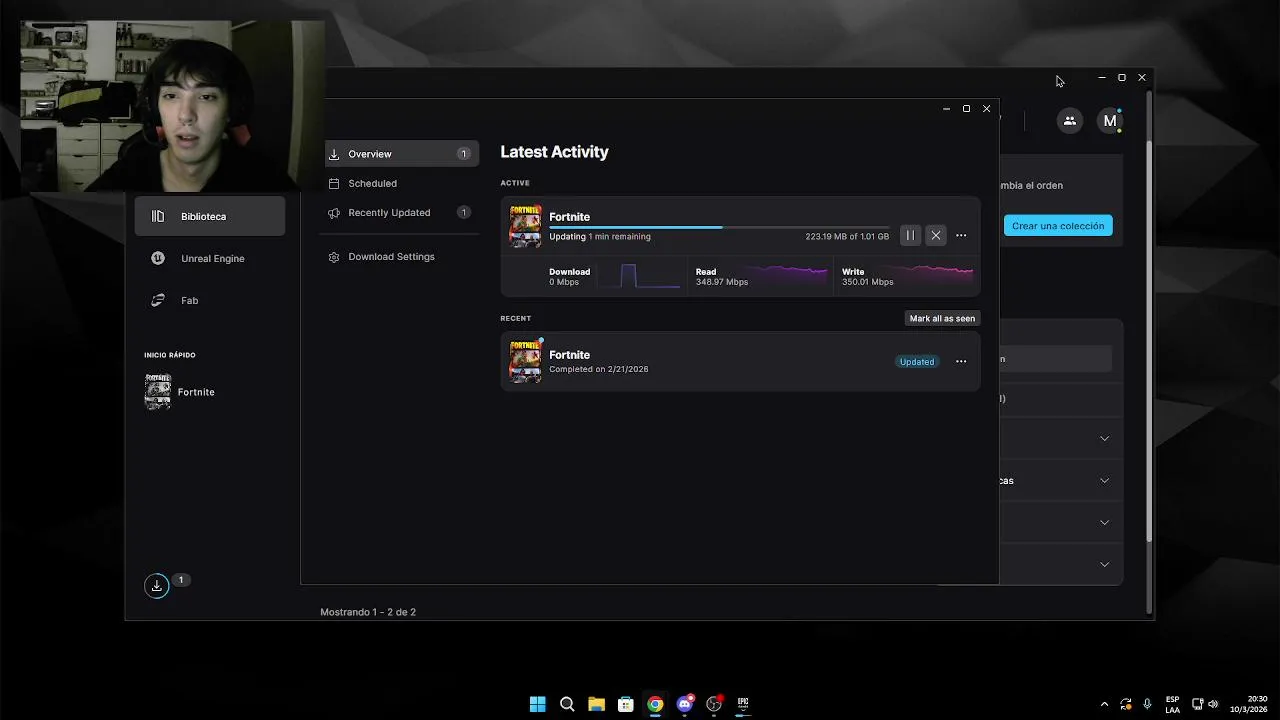Pause the active Fortnite update

coord(910,236)
